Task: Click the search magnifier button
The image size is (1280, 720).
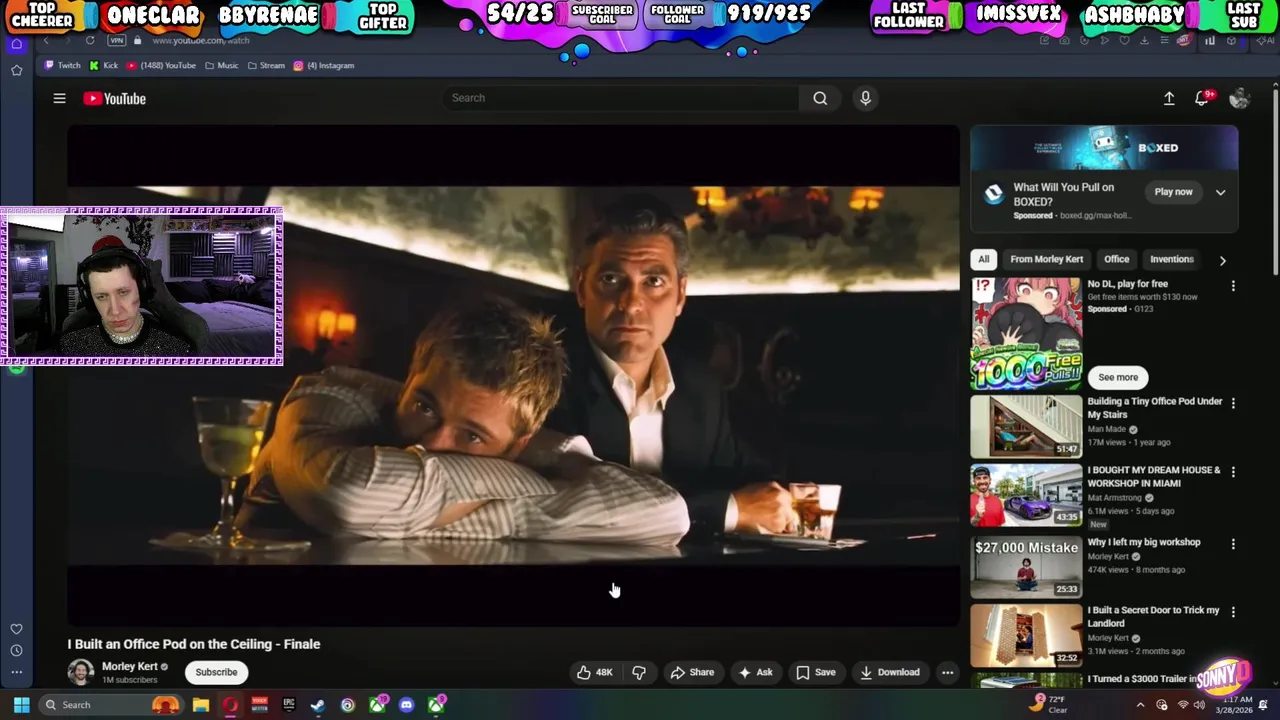Action: tap(820, 98)
